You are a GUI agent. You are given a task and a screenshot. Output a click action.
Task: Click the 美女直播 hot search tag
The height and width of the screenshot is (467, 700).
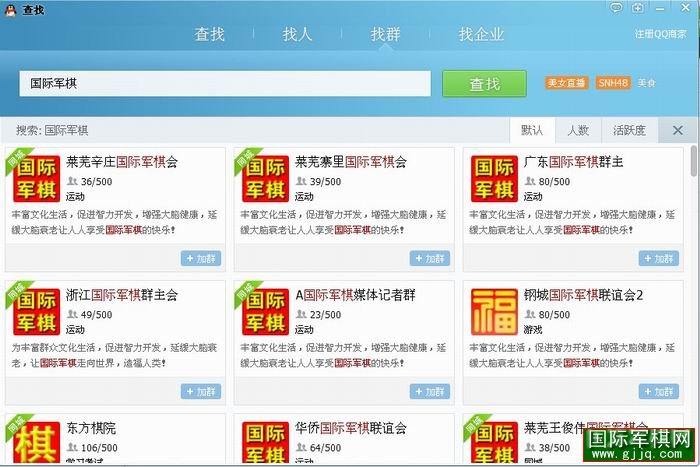(x=567, y=83)
